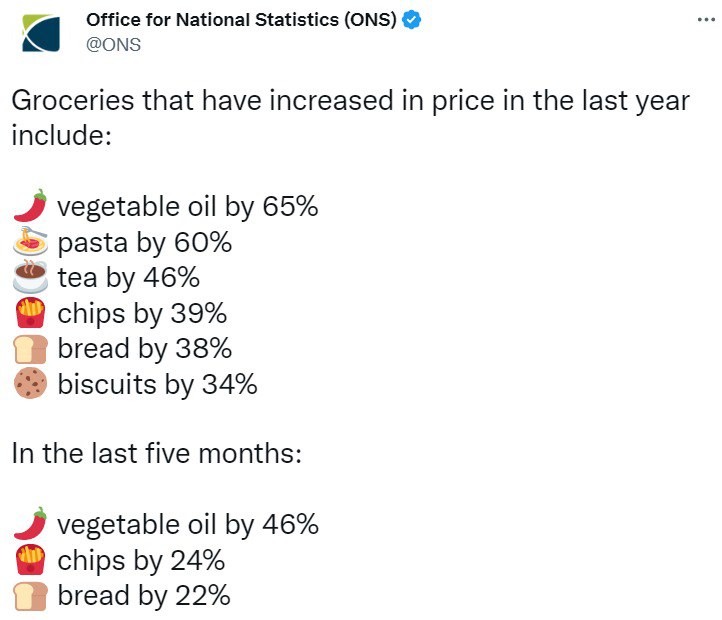
Task: Click the chili emoji beside vegetable oil 65%
Action: (x=30, y=206)
